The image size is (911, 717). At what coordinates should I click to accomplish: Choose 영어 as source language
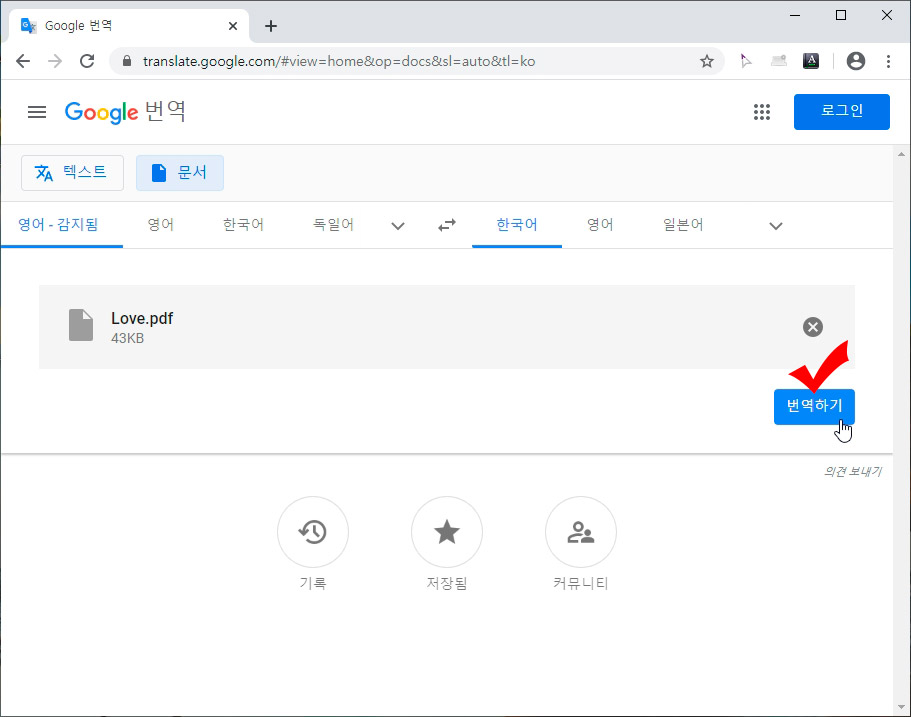161,225
